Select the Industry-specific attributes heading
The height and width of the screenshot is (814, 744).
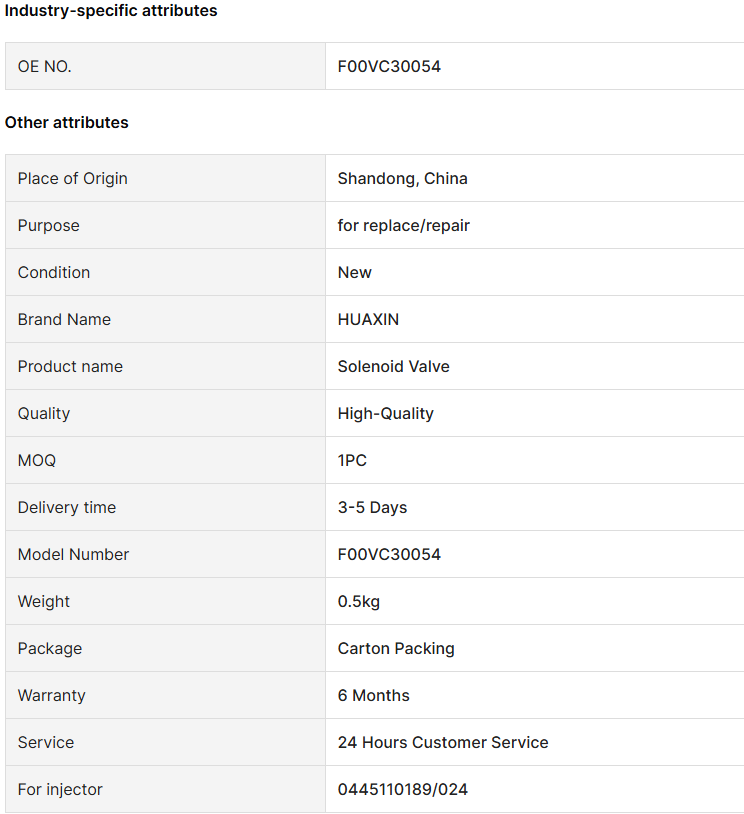coord(111,10)
